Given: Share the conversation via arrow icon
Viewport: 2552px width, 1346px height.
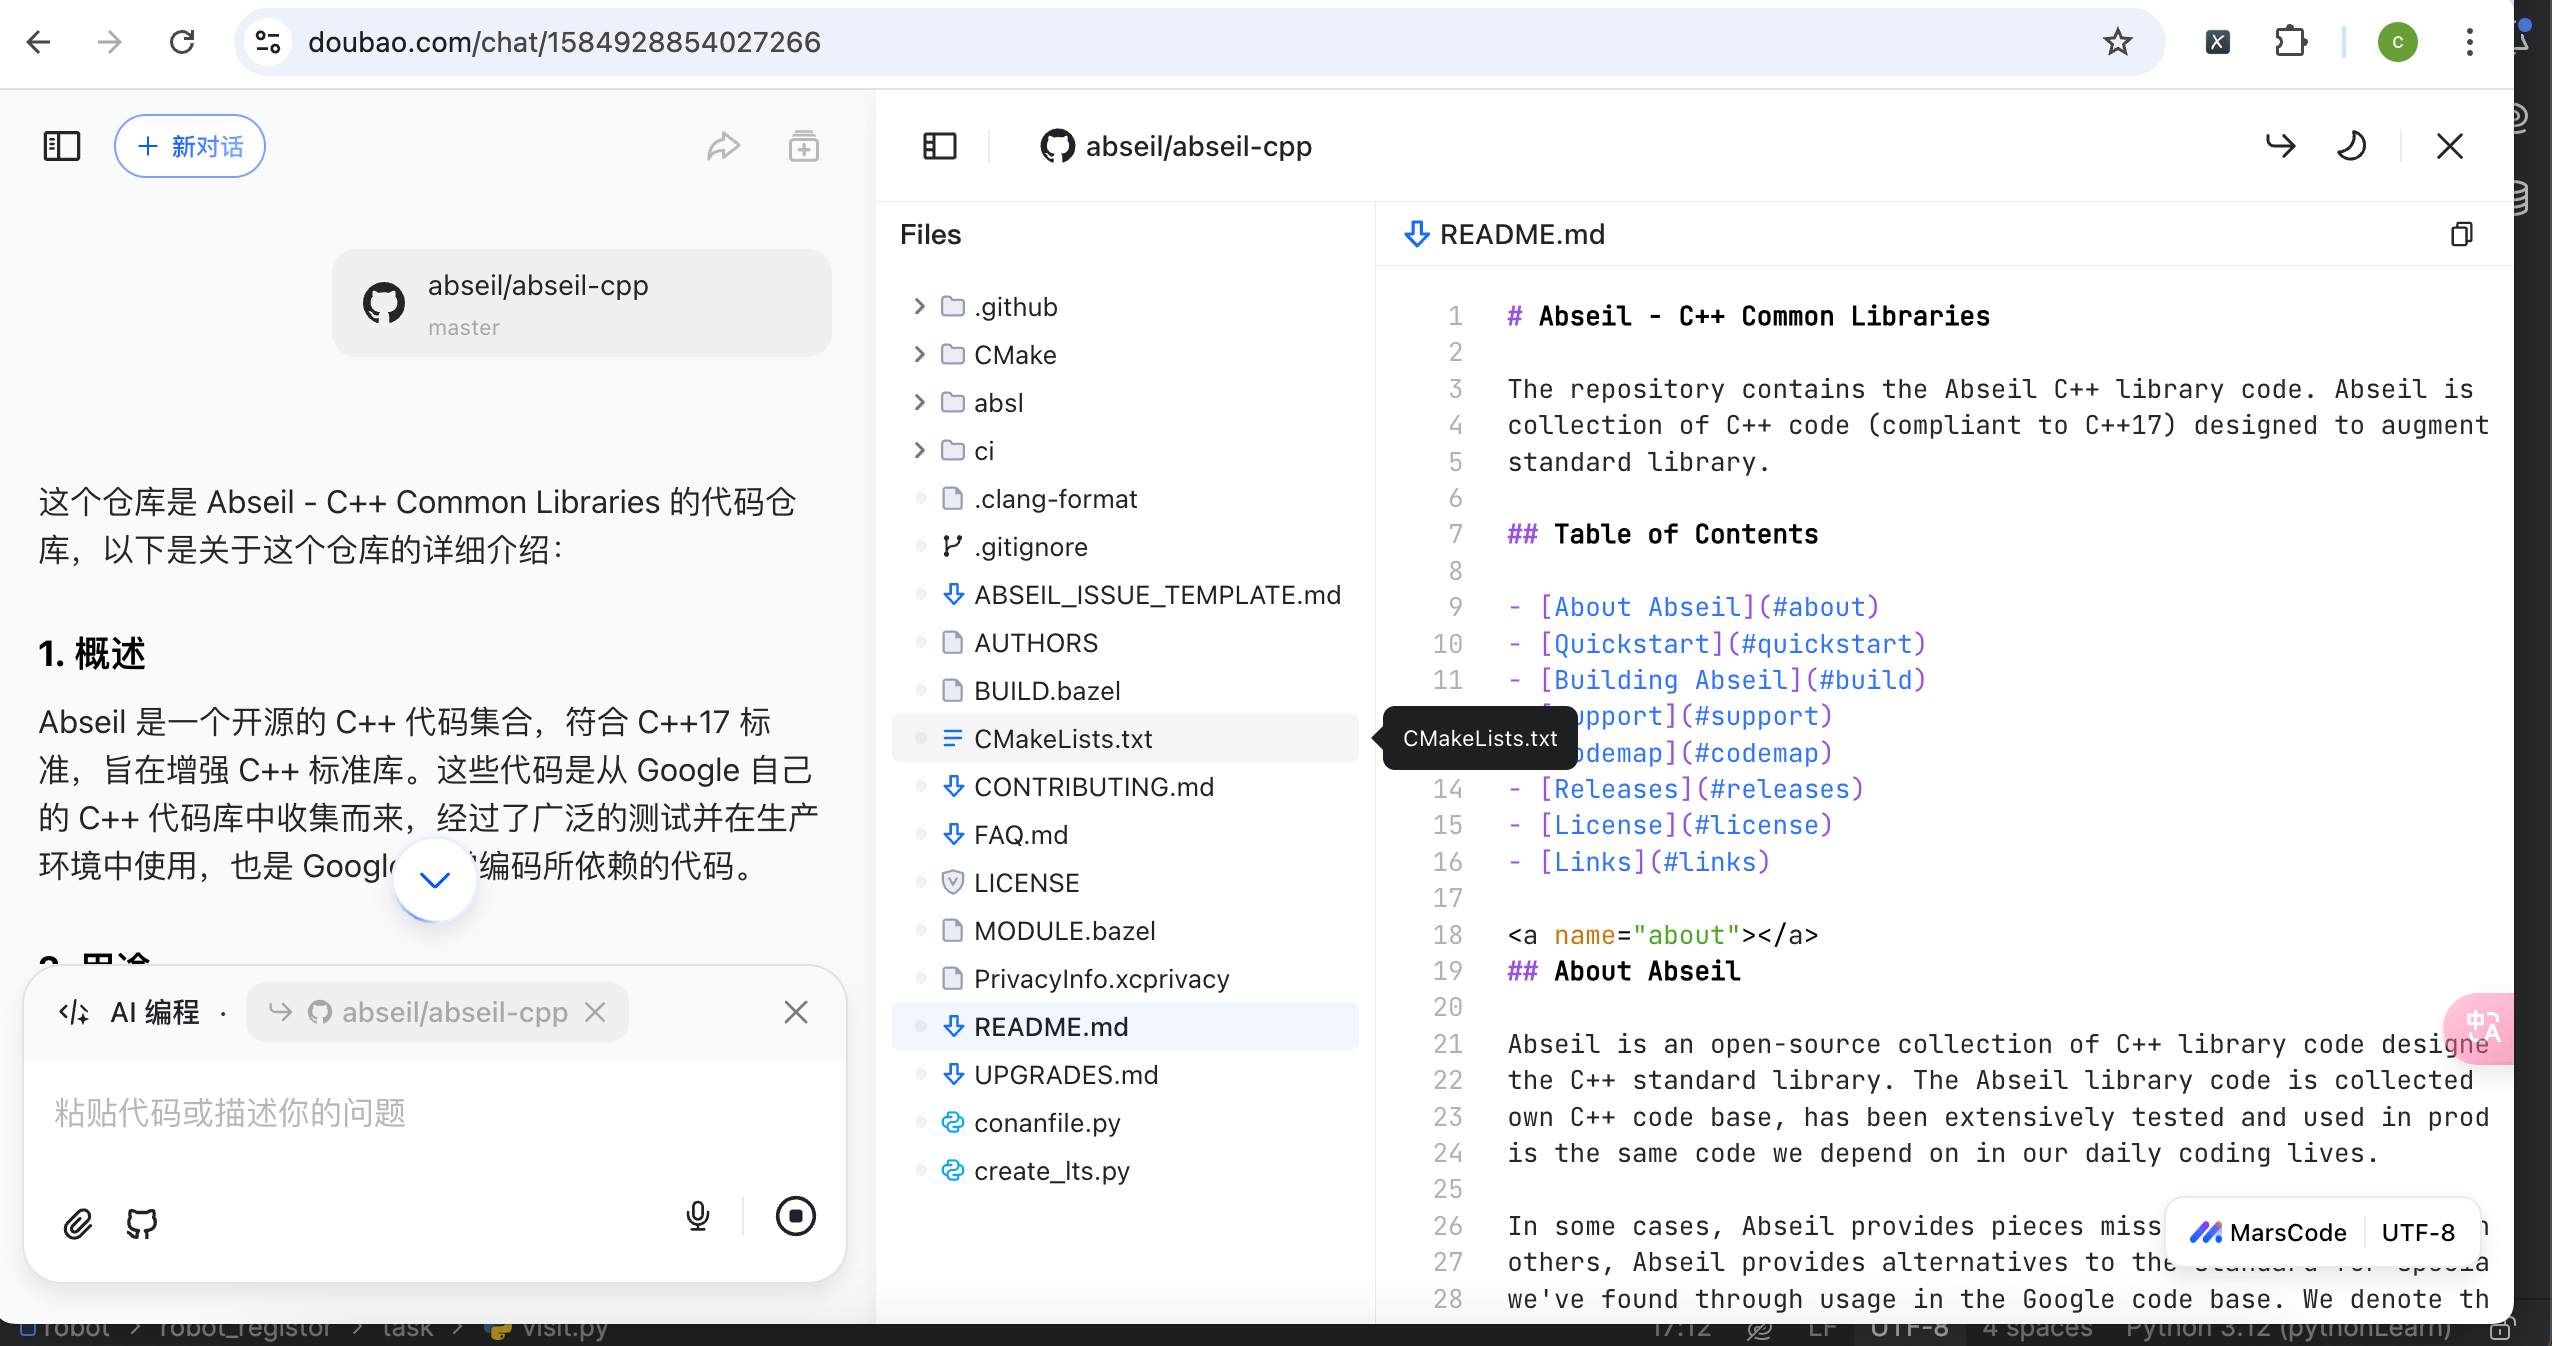Looking at the screenshot, I should click(723, 146).
